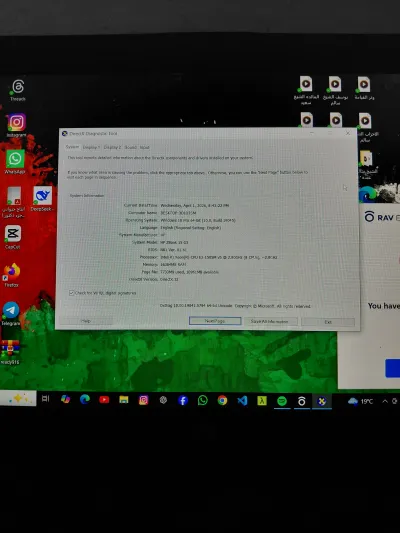This screenshot has height=533, width=400.
Task: Click the Help button in DxDiag
Action: (x=86, y=321)
